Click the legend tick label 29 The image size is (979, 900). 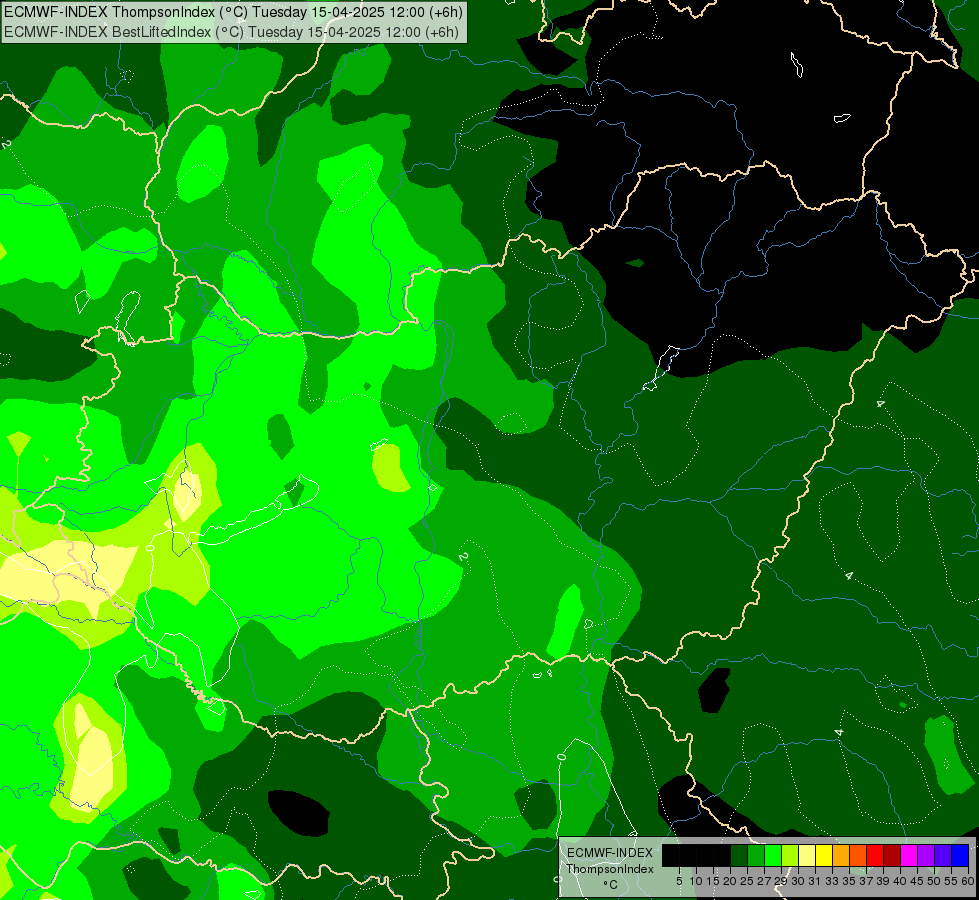coord(781,881)
